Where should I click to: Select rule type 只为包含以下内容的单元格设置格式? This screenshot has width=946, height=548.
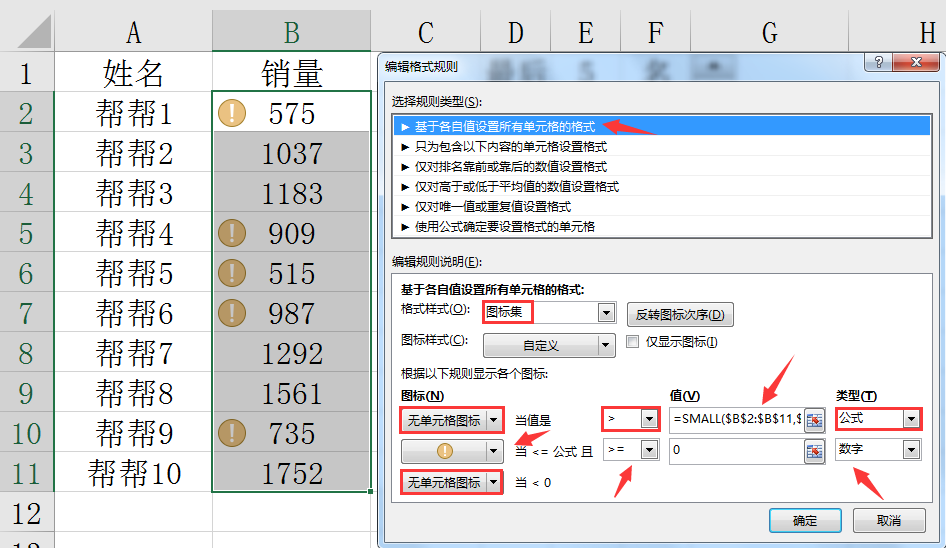pyautogui.click(x=661, y=146)
